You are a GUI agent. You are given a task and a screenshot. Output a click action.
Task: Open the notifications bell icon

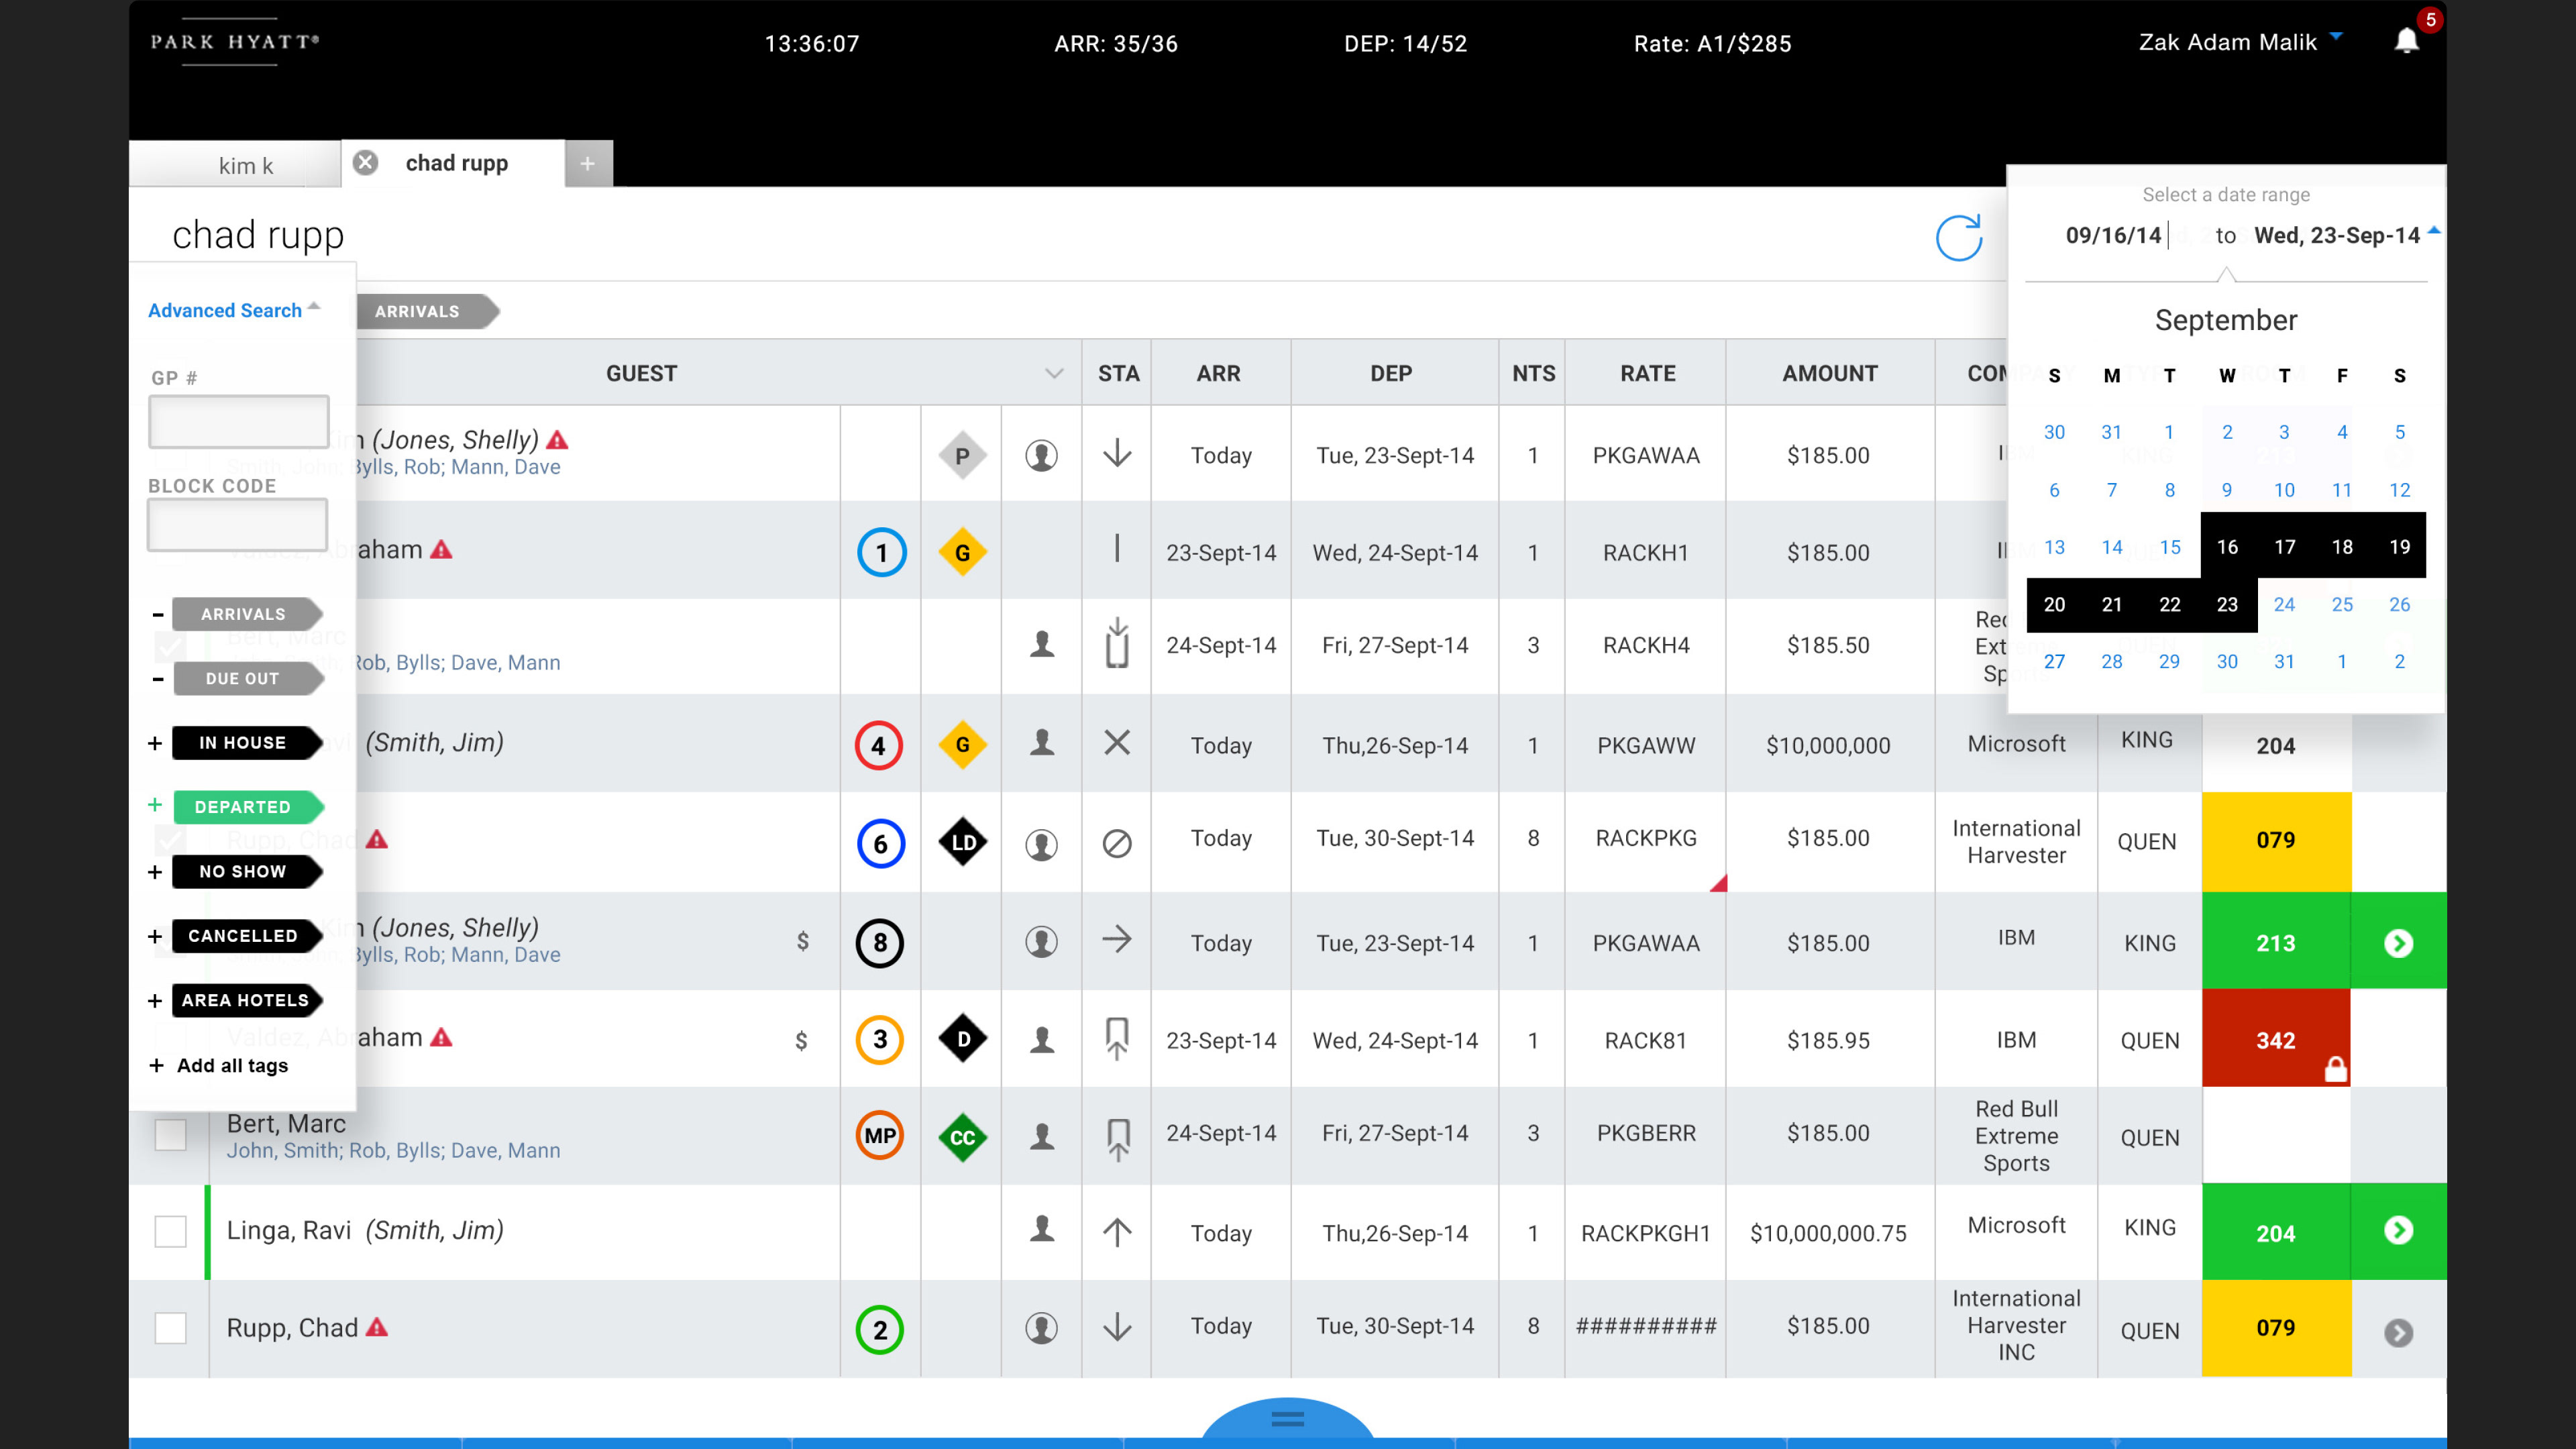click(x=2406, y=41)
